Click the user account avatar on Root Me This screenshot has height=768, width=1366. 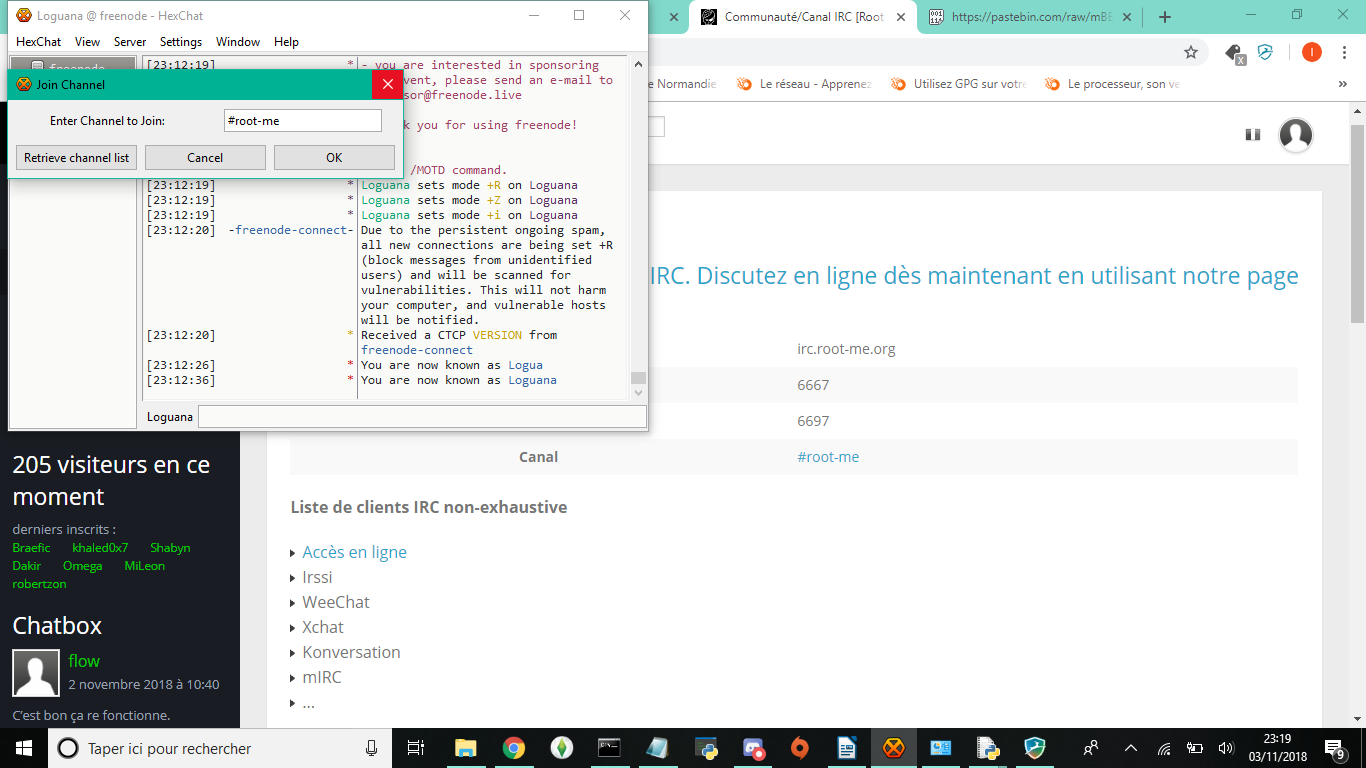coord(1296,134)
